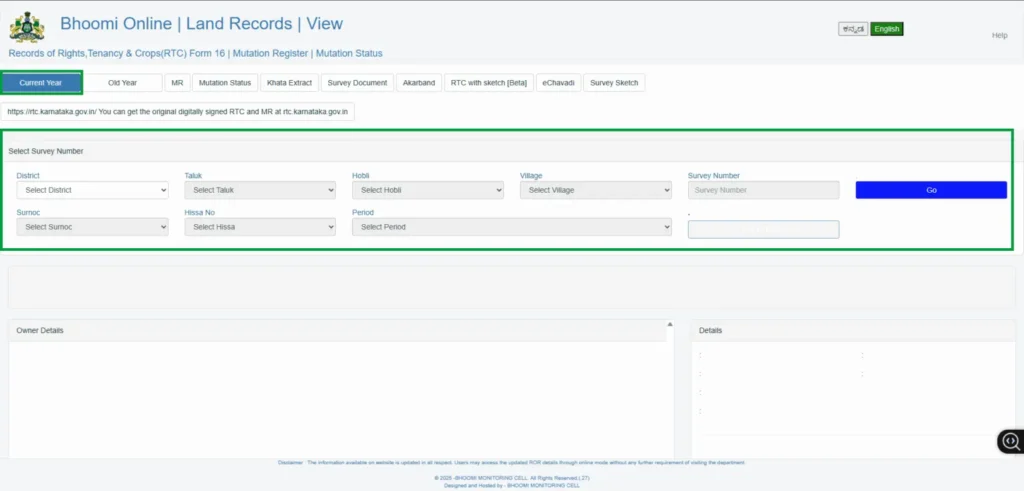Switch language to Kannada
The width and height of the screenshot is (1024, 491).
point(853,29)
